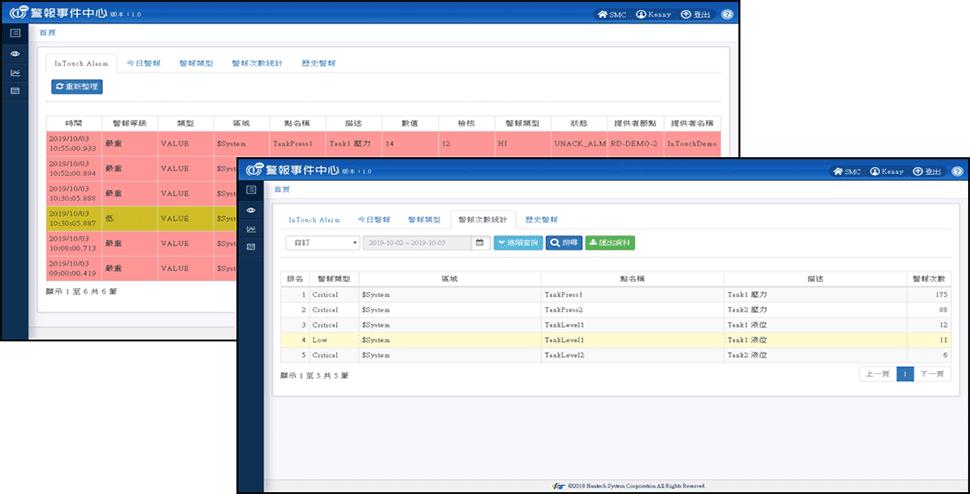Select the bottom table icon in the front sidebar

(251, 246)
